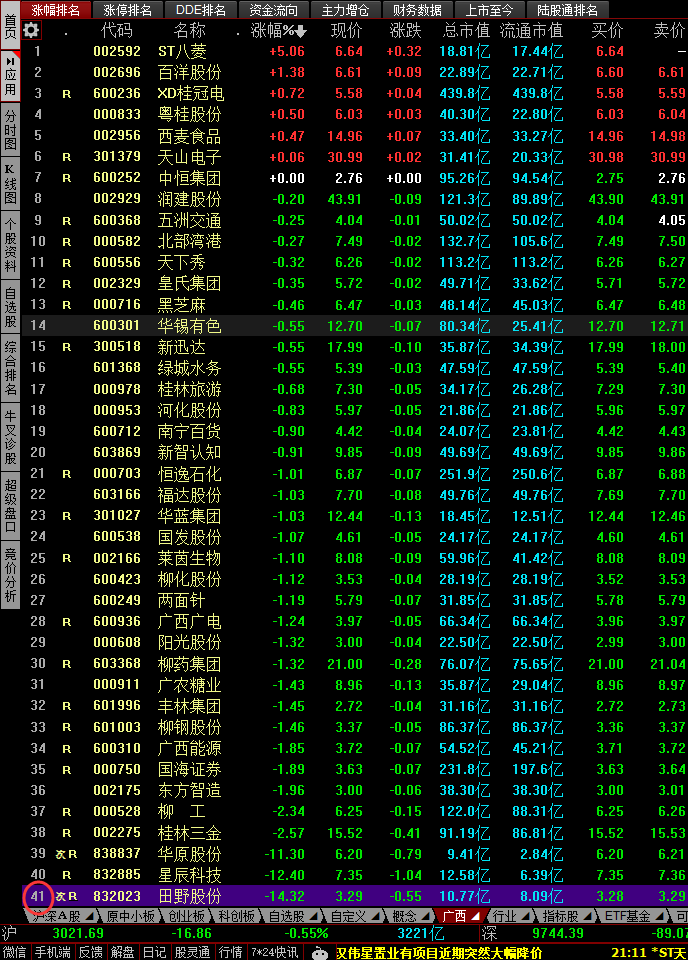Screen dimensions: 688x960
Task: Expand the 指标股 tab dropdown arrow
Action: (x=588, y=916)
